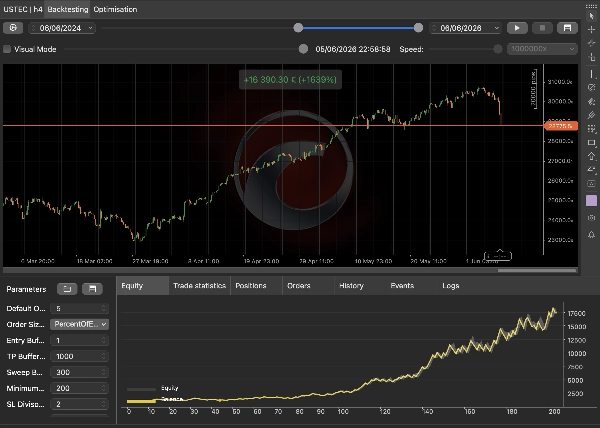This screenshot has height=428, width=600.
Task: Select the vertical line drawing tool
Action: point(592,74)
